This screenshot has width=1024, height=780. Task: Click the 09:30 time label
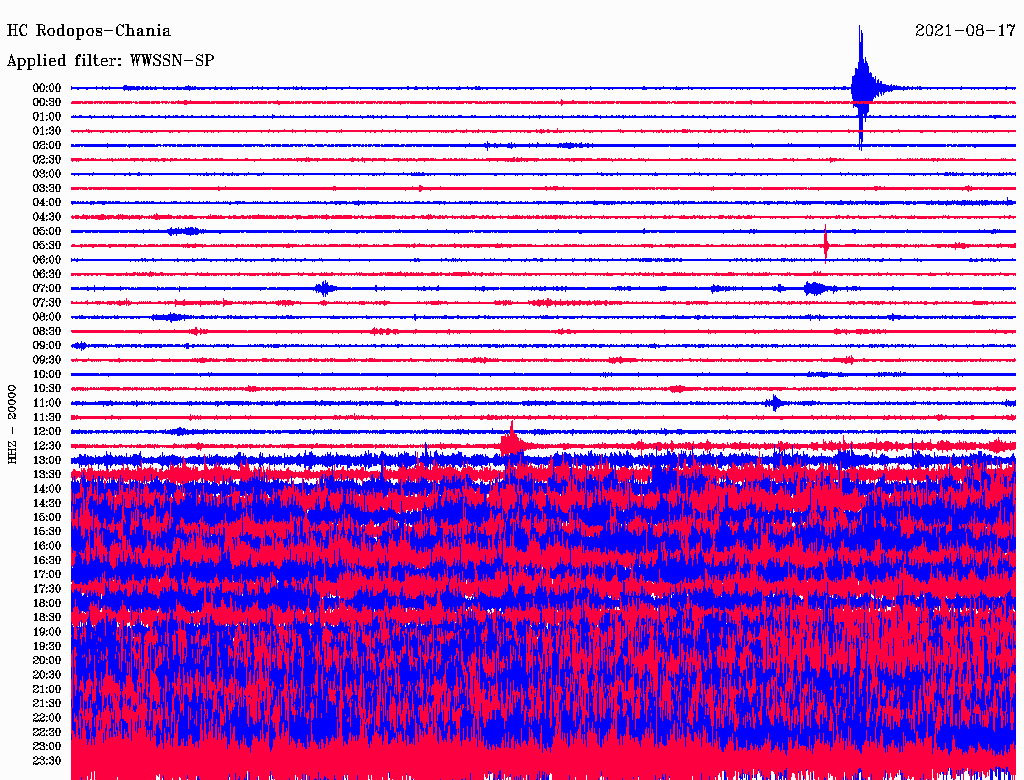[47, 360]
